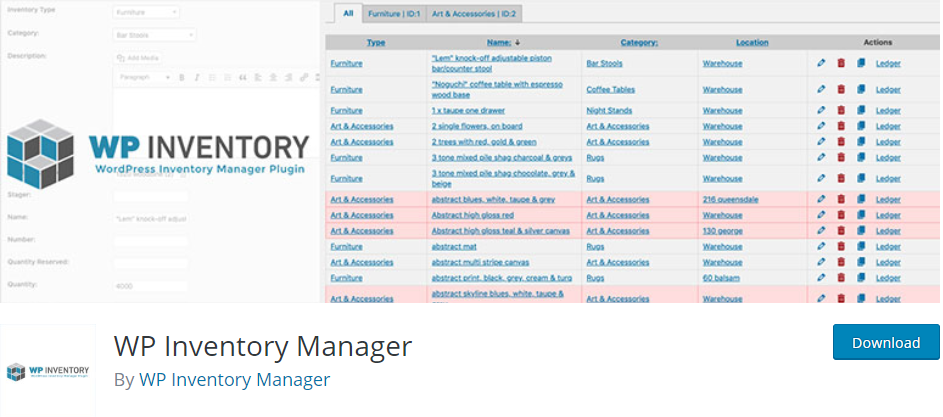Duplicate the abstract print, black, grey item
Screen dimensions: 943x417
point(861,278)
